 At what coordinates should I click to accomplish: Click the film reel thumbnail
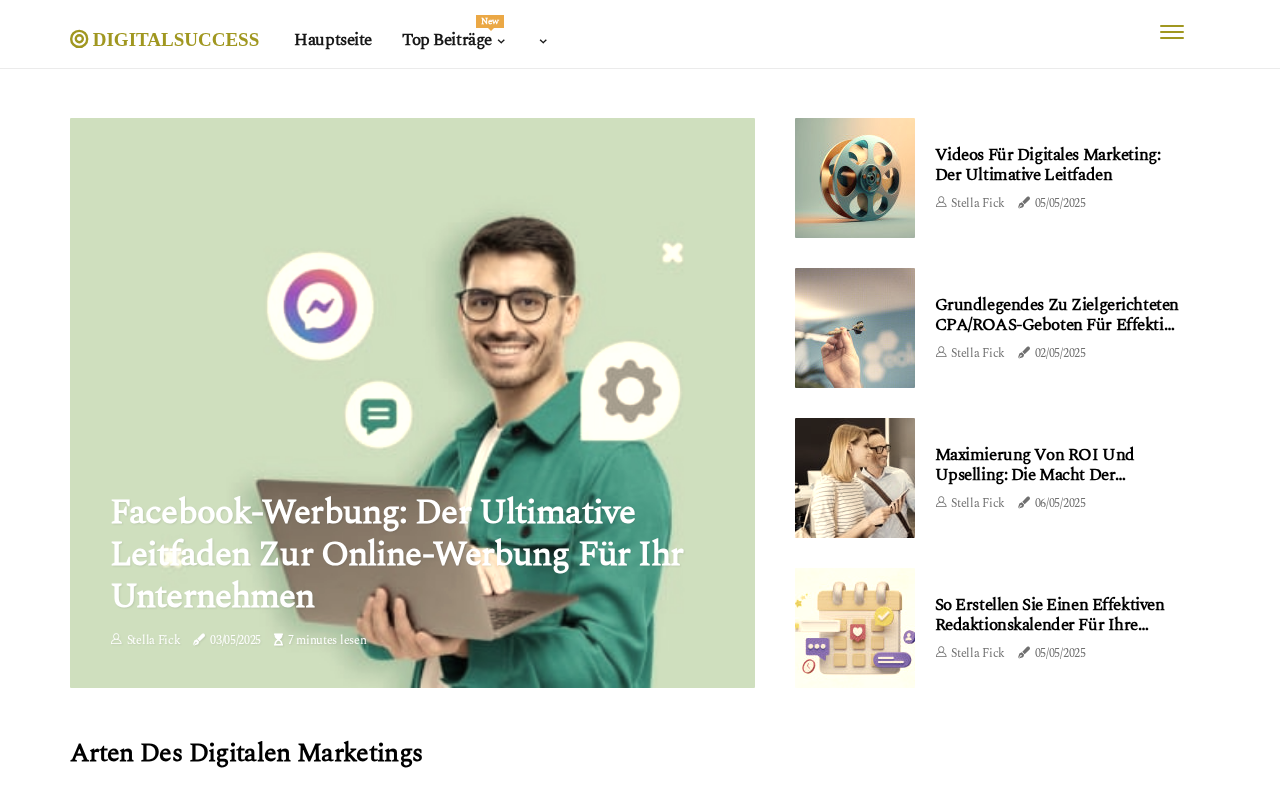[855, 178]
